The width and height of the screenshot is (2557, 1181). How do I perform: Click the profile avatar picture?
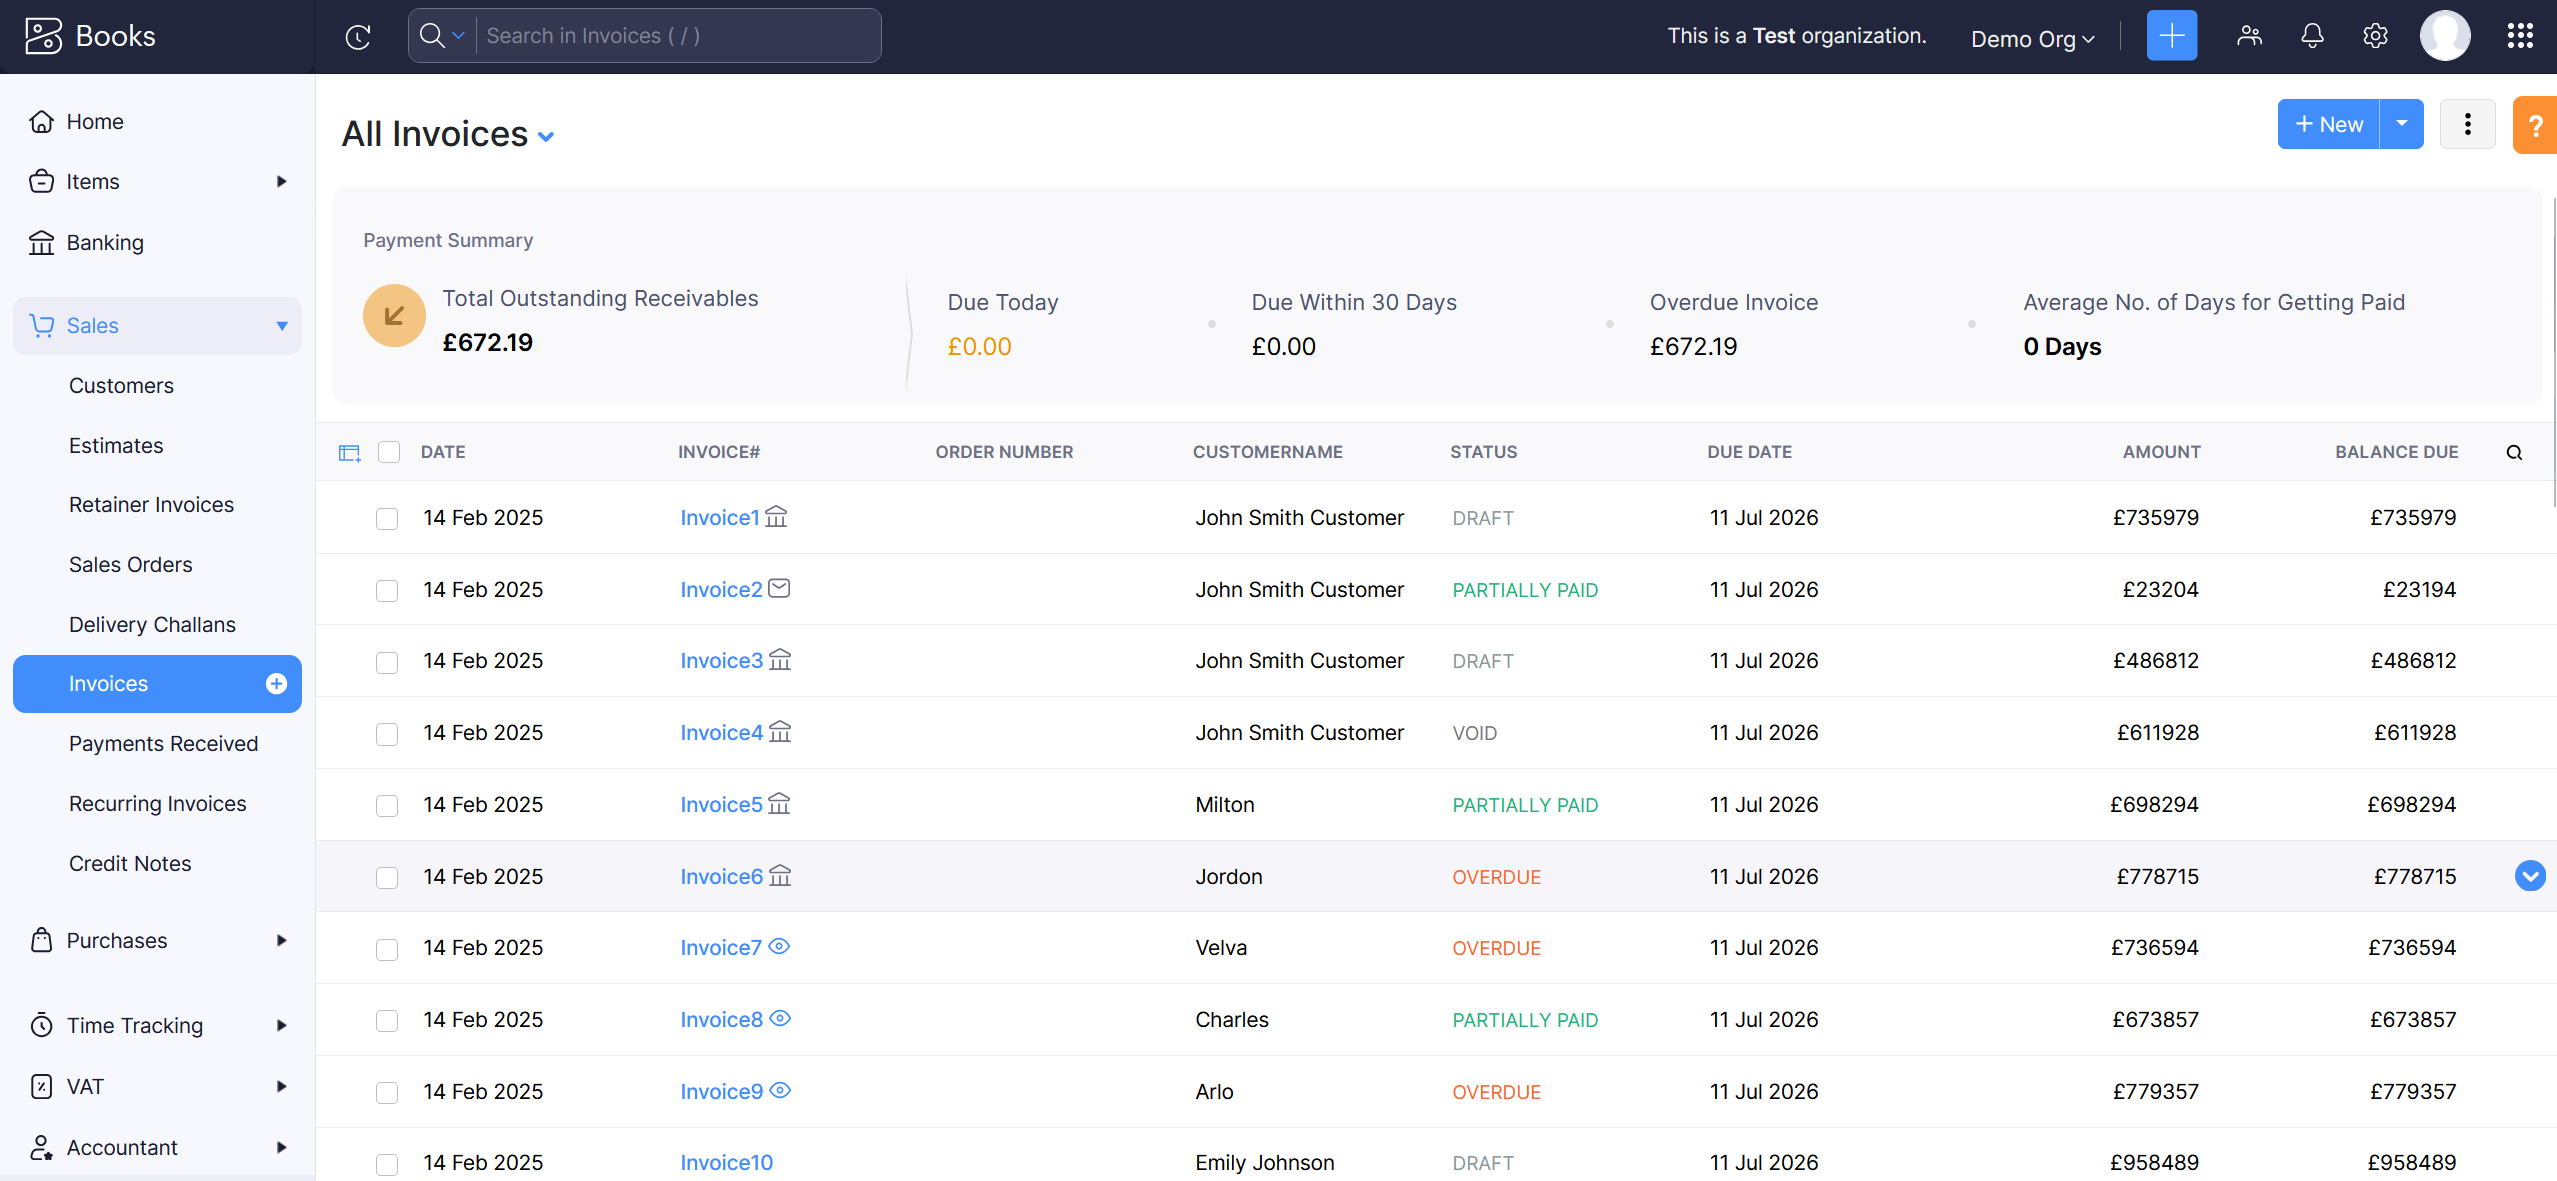point(2444,35)
